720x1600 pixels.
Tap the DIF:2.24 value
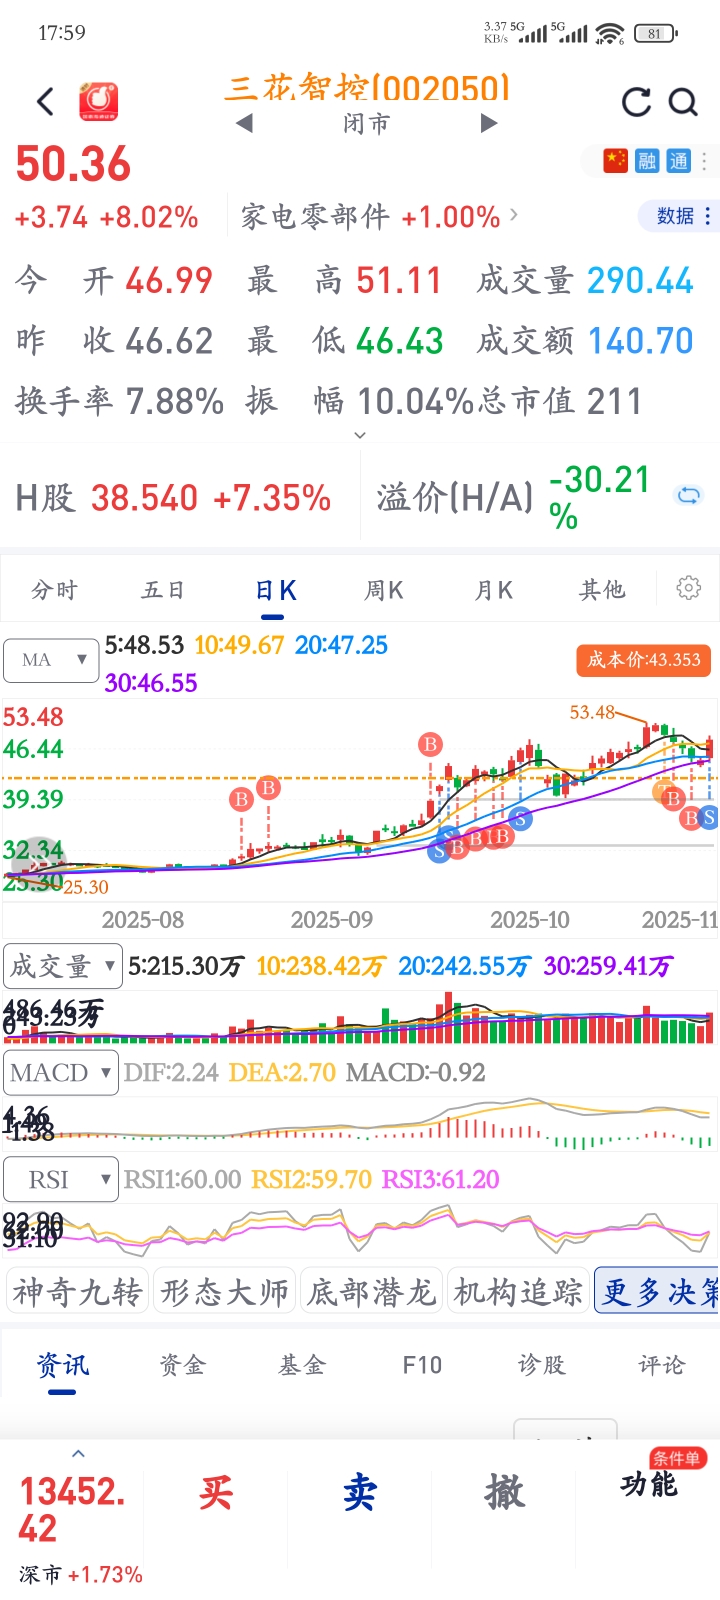(x=172, y=1073)
